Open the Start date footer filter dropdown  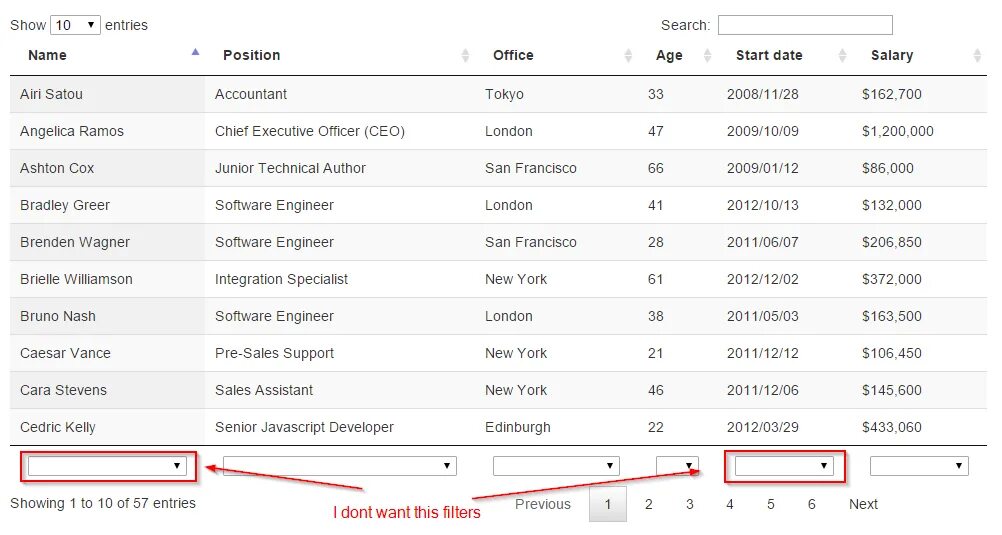(784, 466)
